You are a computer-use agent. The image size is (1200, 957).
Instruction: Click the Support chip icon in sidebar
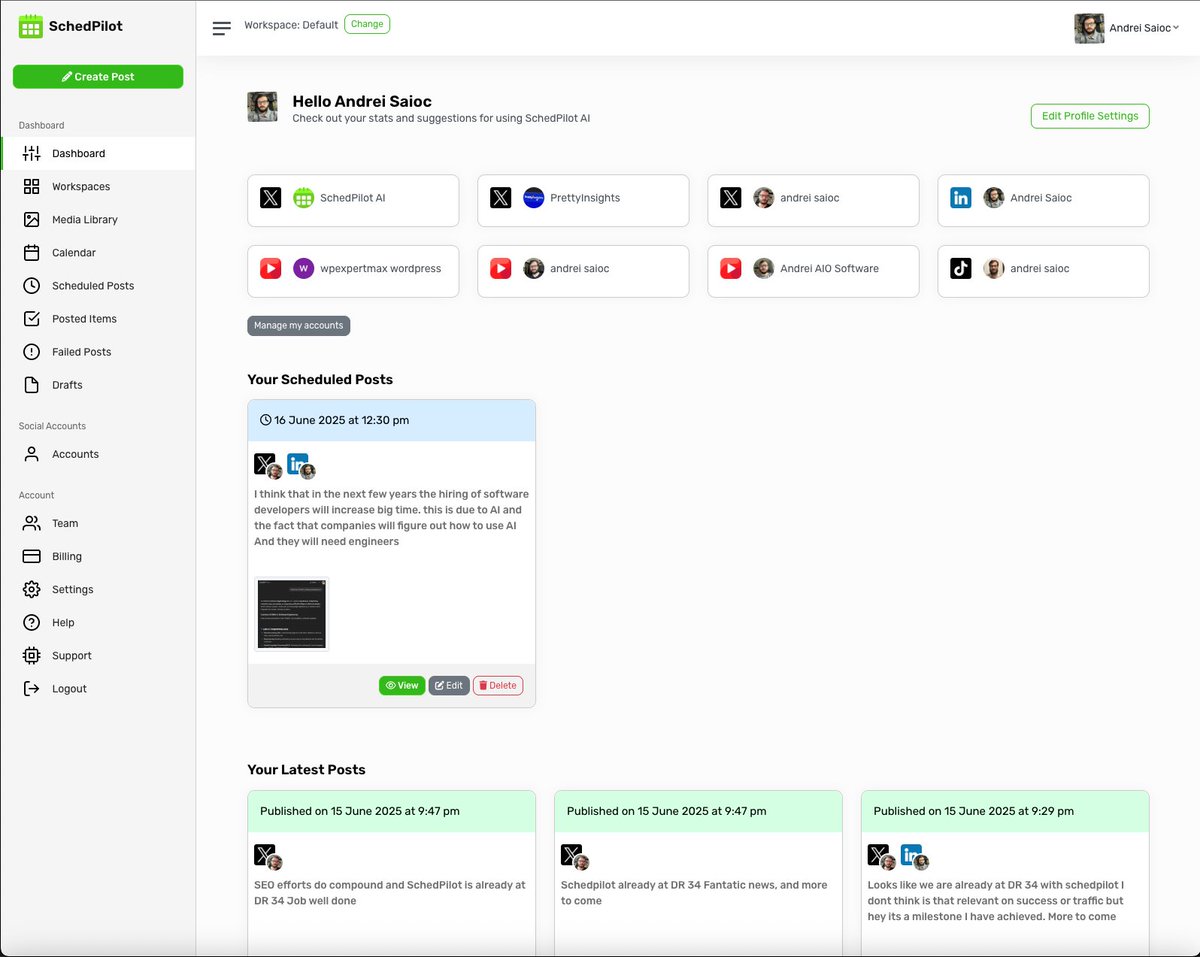(32, 656)
